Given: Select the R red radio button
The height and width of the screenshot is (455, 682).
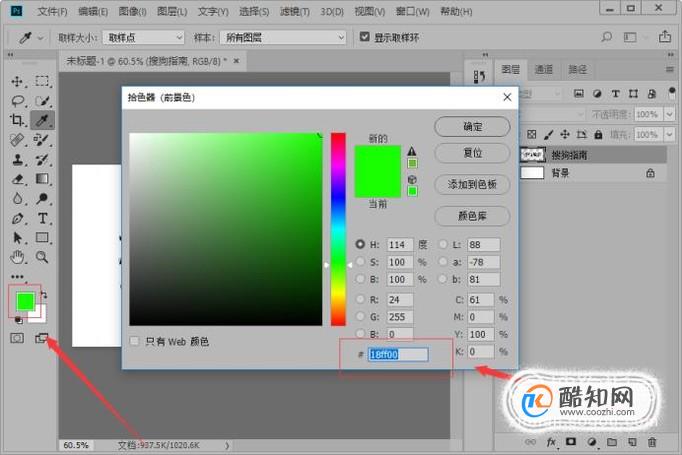Looking at the screenshot, I should tap(360, 299).
